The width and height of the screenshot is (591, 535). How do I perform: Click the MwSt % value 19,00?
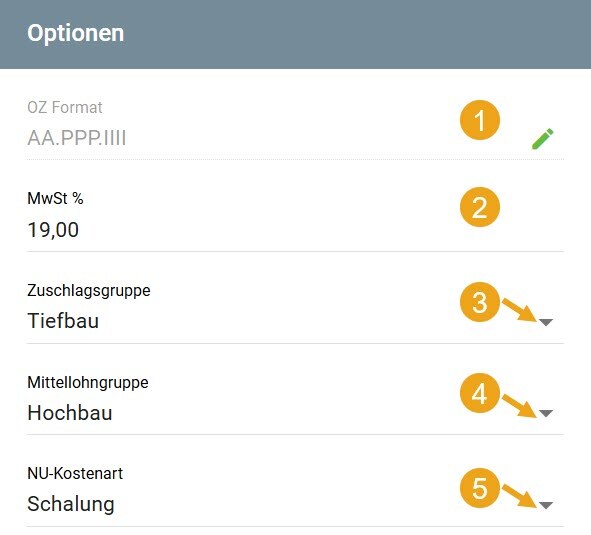[53, 230]
